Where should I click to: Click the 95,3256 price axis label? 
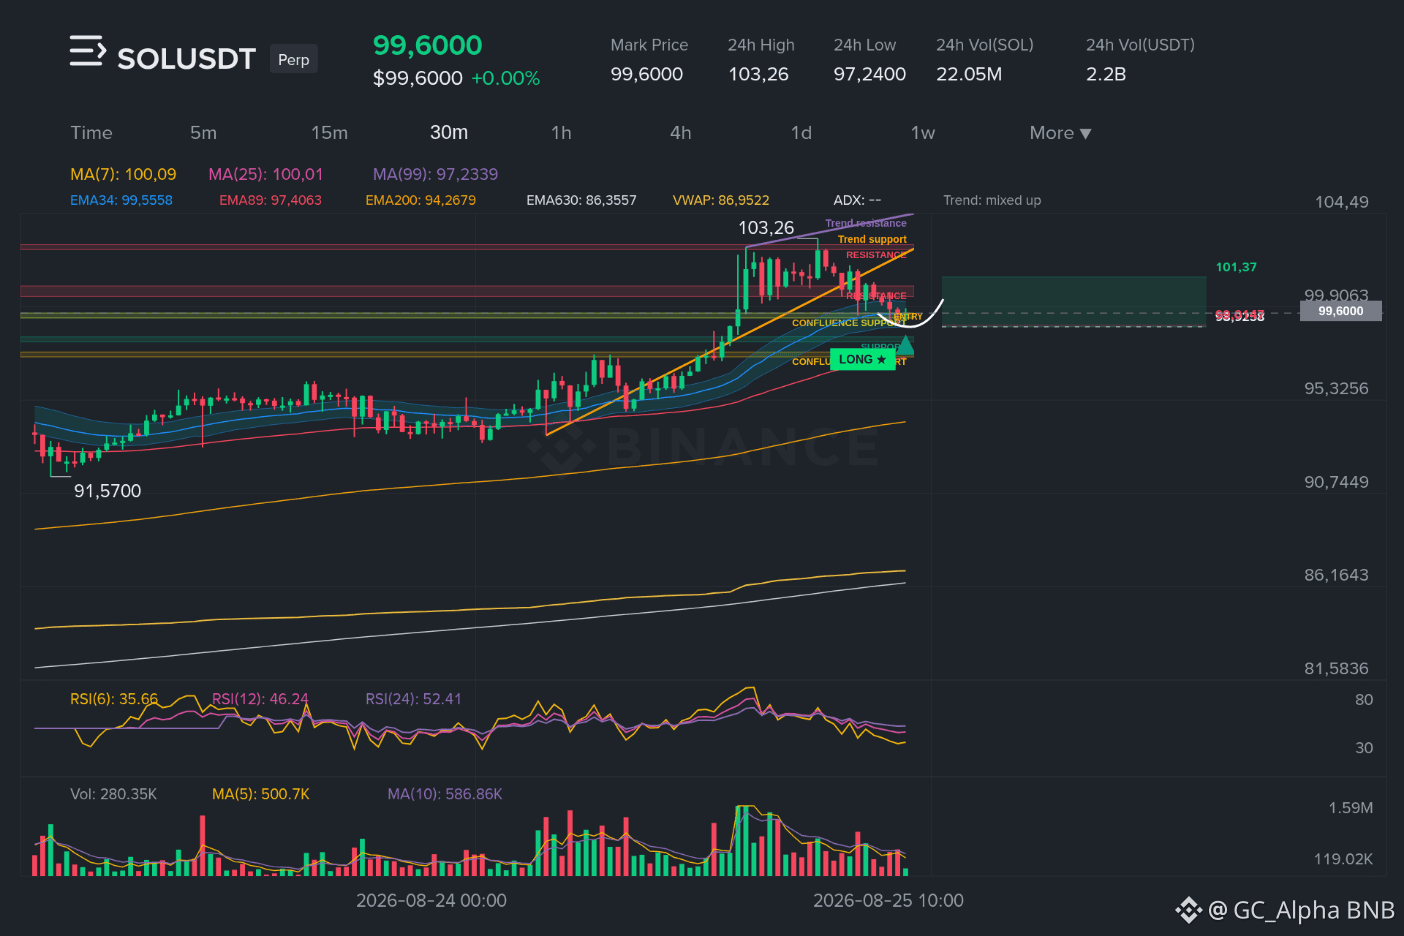coord(1336,388)
